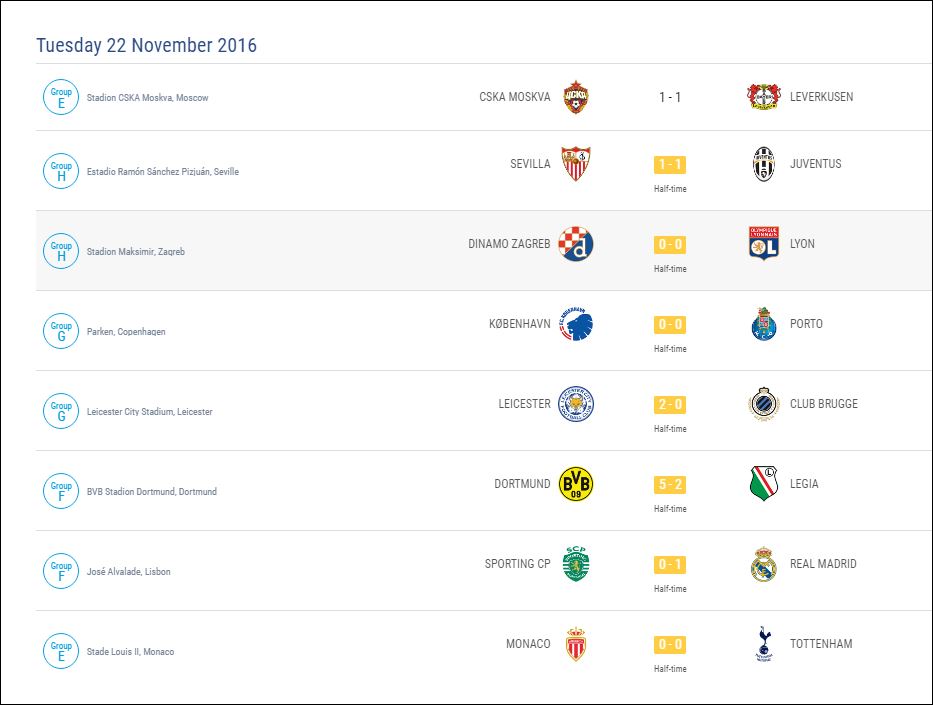Click the Dinamo Zagreb club crest
Screen dimensions: 933x705
[x=575, y=244]
